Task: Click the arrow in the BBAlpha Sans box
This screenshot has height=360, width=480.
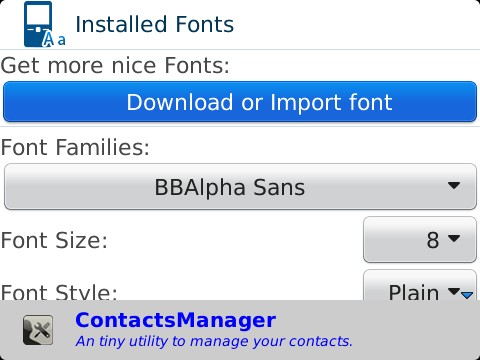Action: pyautogui.click(x=454, y=185)
